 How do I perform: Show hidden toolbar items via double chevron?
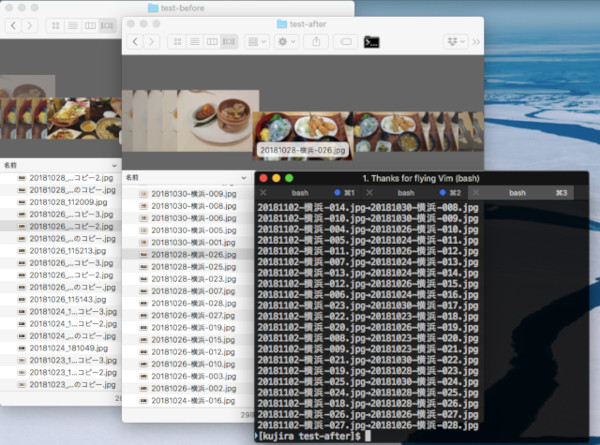click(476, 42)
